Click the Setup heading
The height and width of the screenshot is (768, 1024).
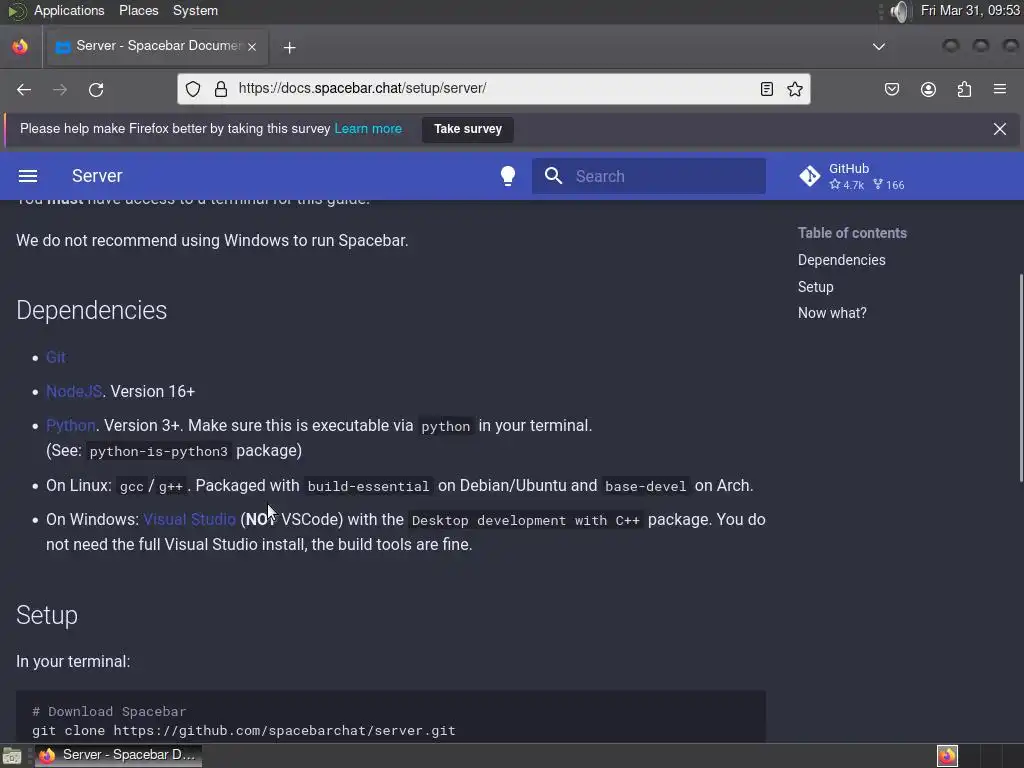47,615
